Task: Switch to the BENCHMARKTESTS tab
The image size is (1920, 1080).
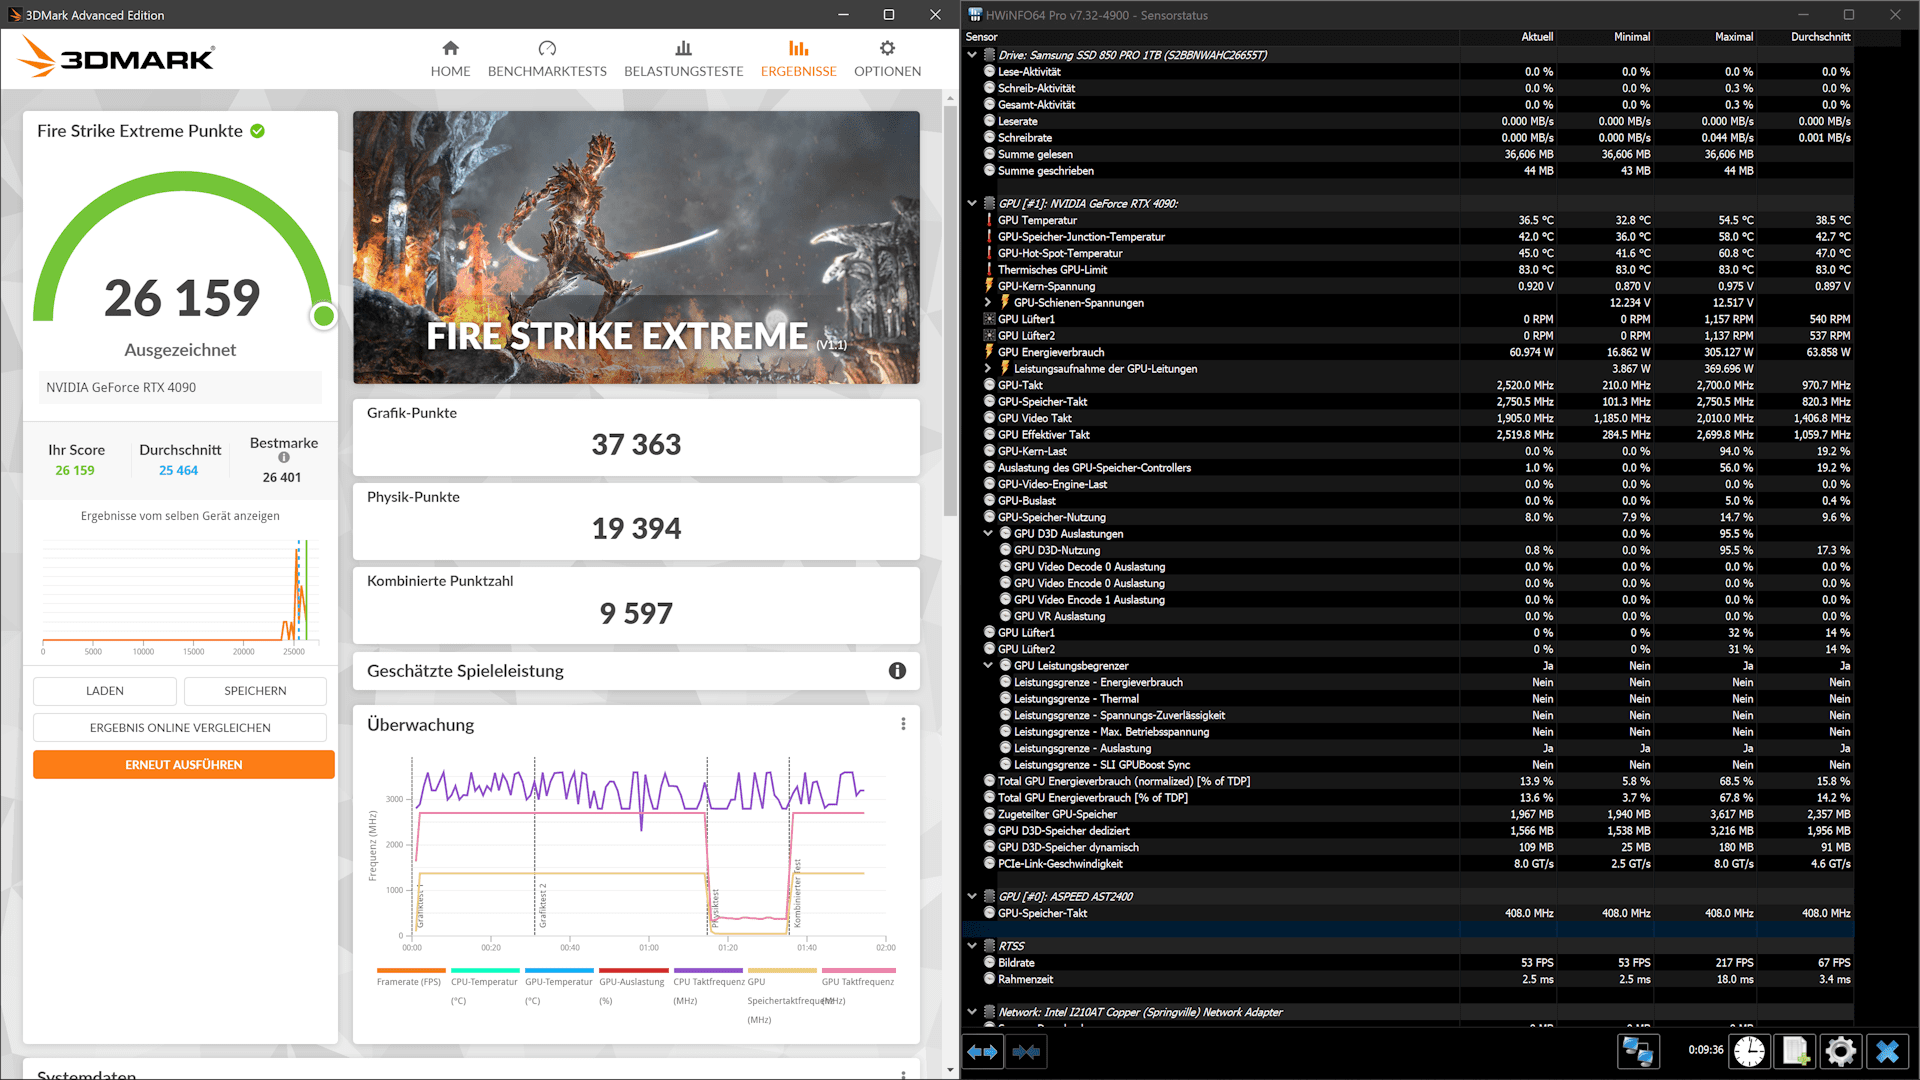Action: pos(547,59)
